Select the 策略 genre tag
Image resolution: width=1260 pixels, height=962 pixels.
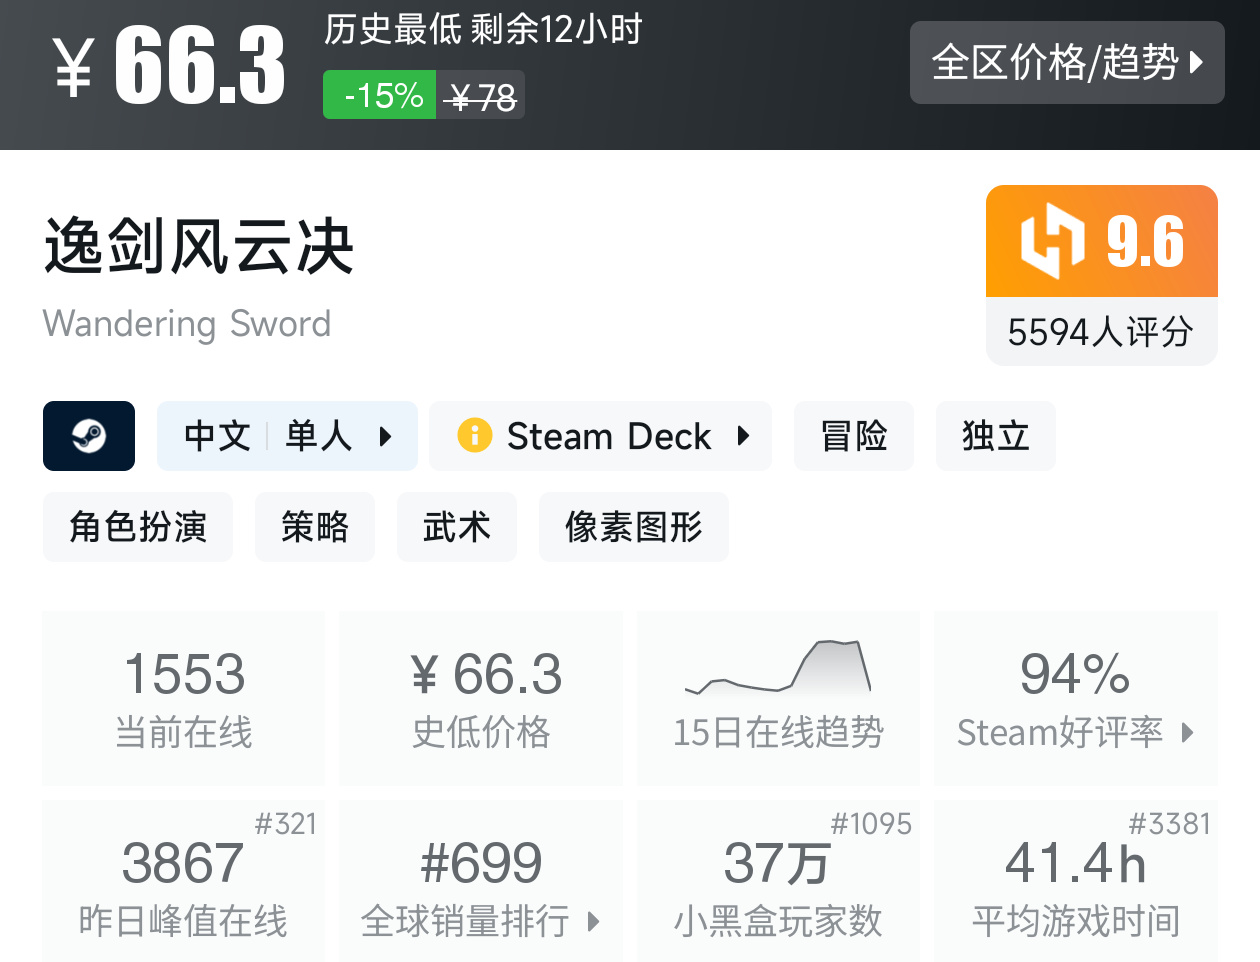point(315,527)
